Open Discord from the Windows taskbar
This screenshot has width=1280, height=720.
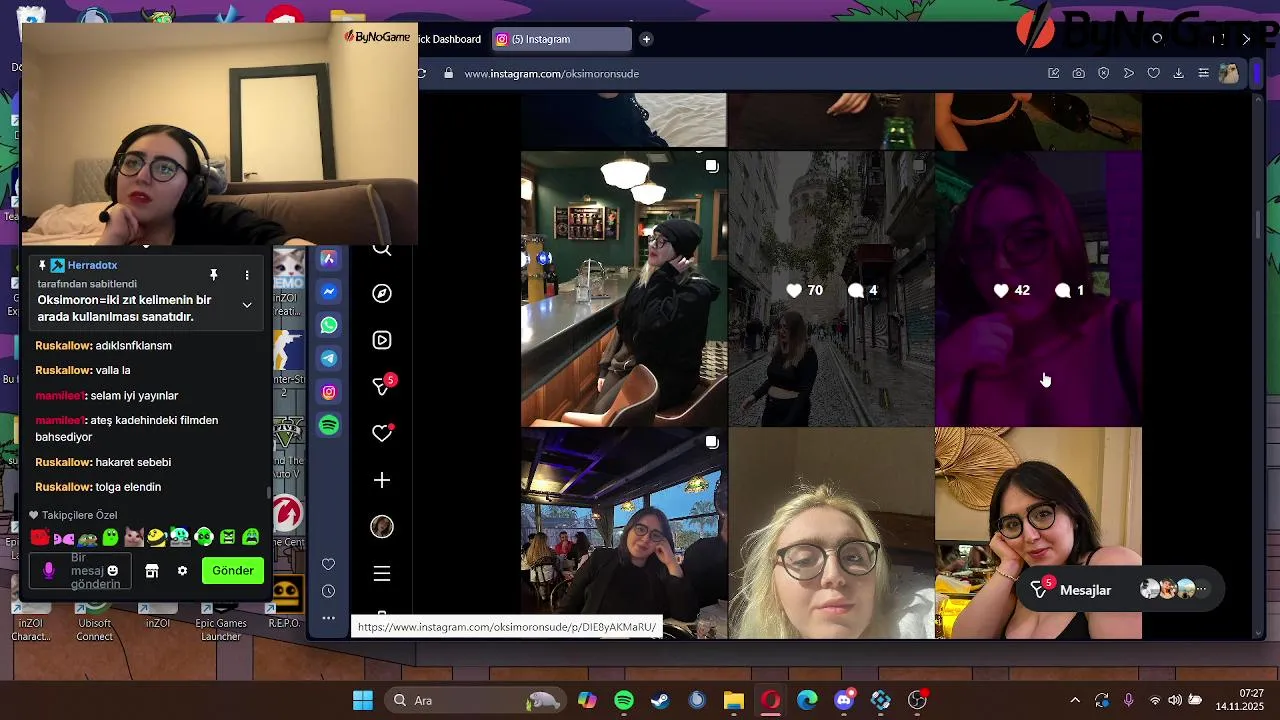(x=845, y=700)
